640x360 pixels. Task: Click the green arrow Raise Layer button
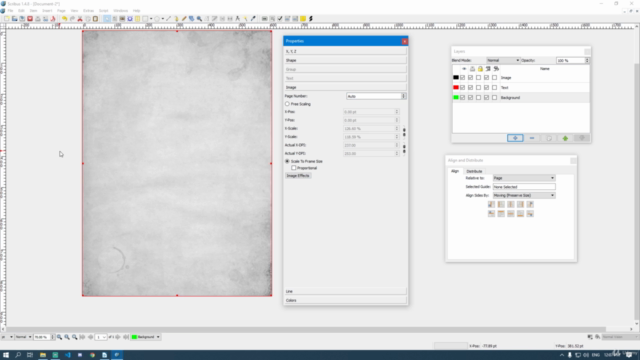click(565, 138)
